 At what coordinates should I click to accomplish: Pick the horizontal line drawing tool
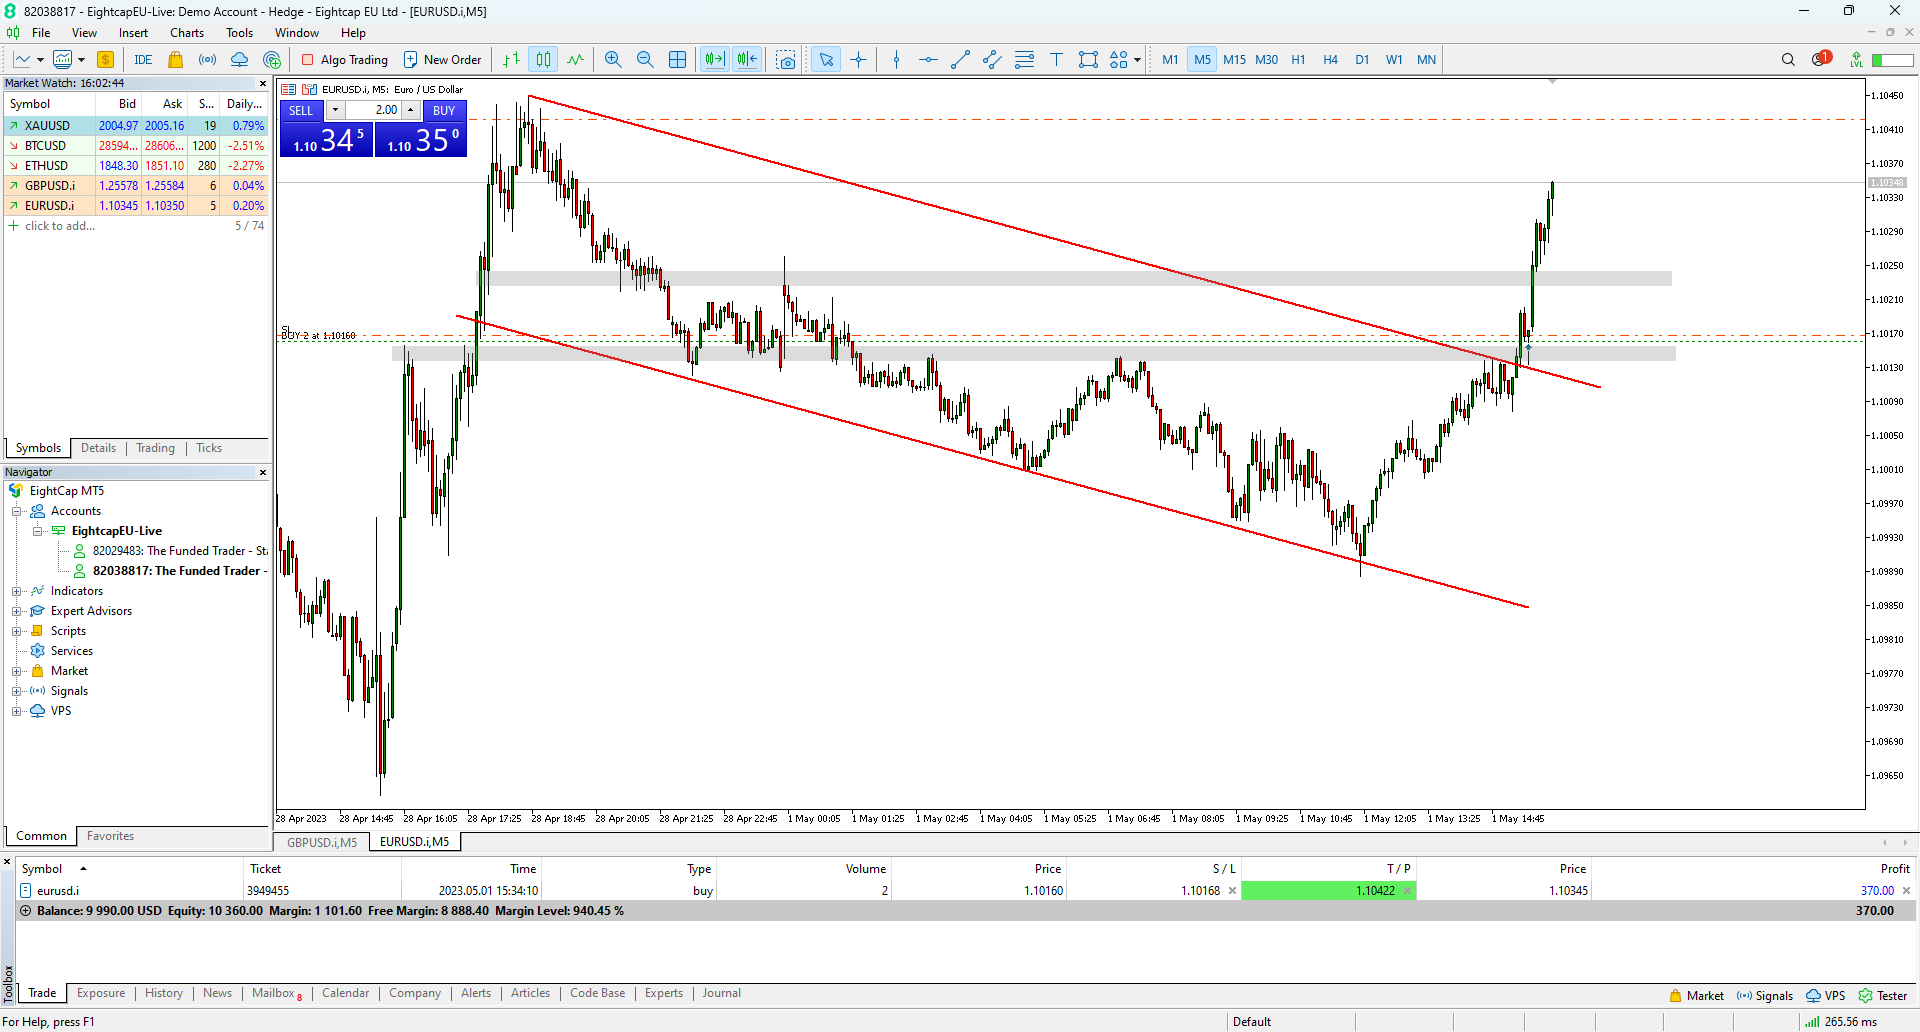(928, 60)
